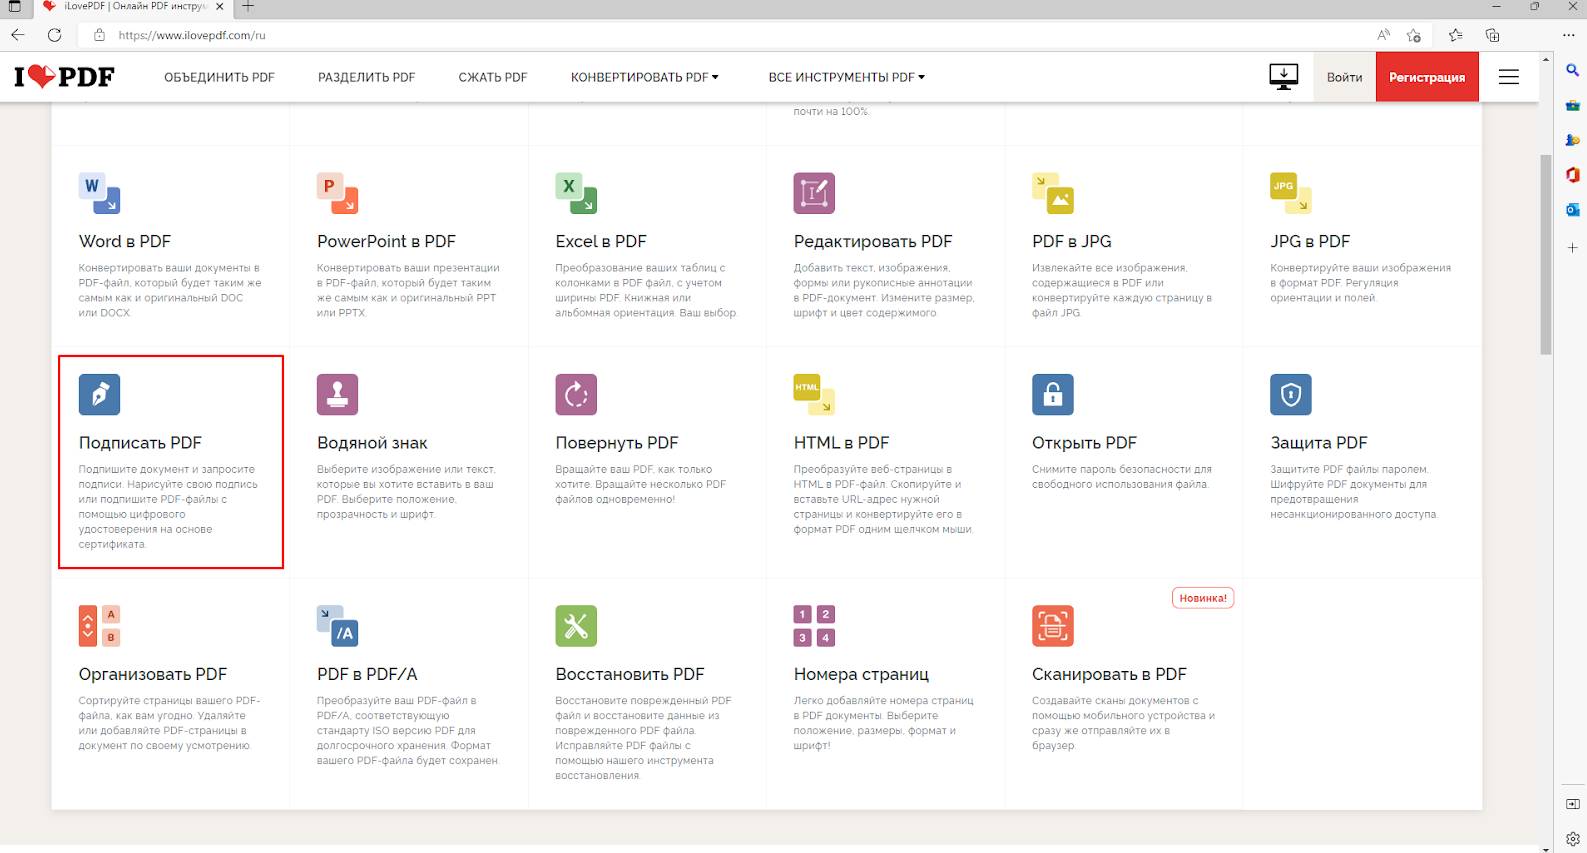The image size is (1587, 853).
Task: Click the Открыть PDF unlock icon
Action: (1053, 394)
